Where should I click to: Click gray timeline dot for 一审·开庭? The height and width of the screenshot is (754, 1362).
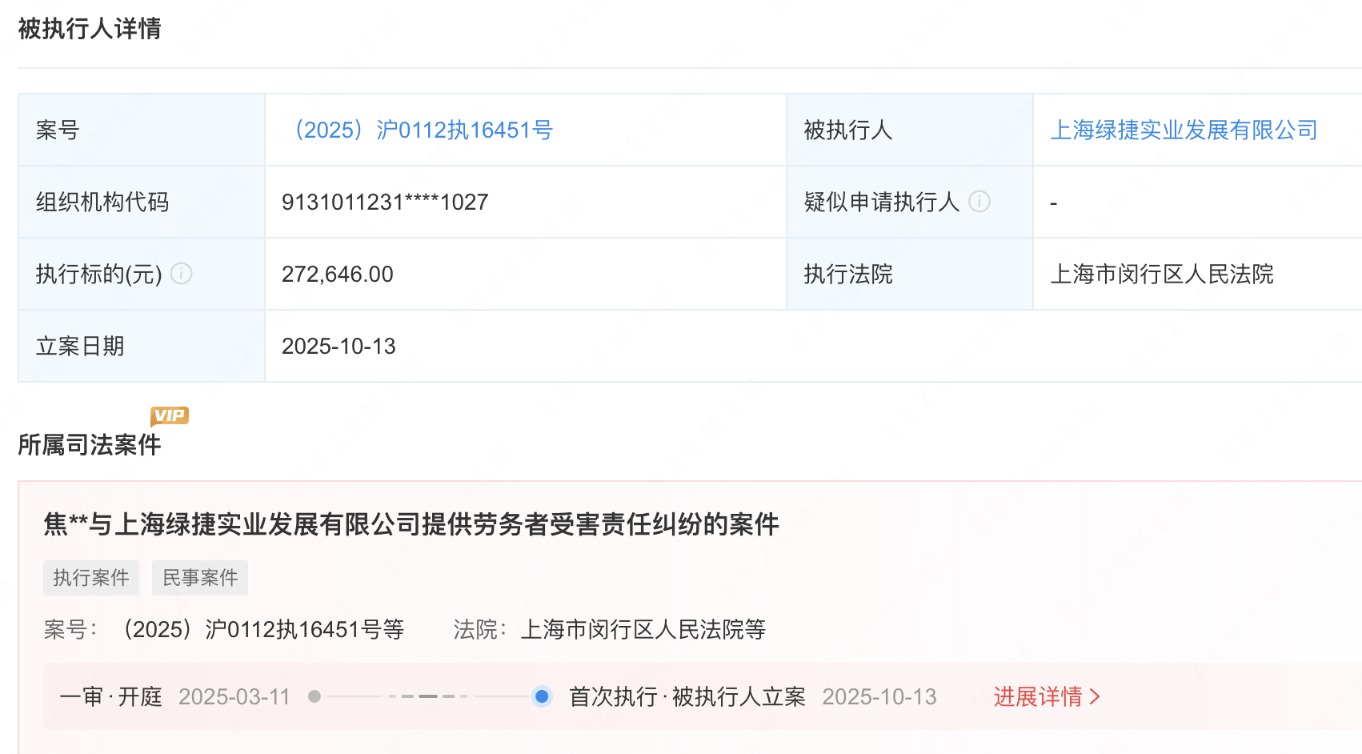[314, 697]
